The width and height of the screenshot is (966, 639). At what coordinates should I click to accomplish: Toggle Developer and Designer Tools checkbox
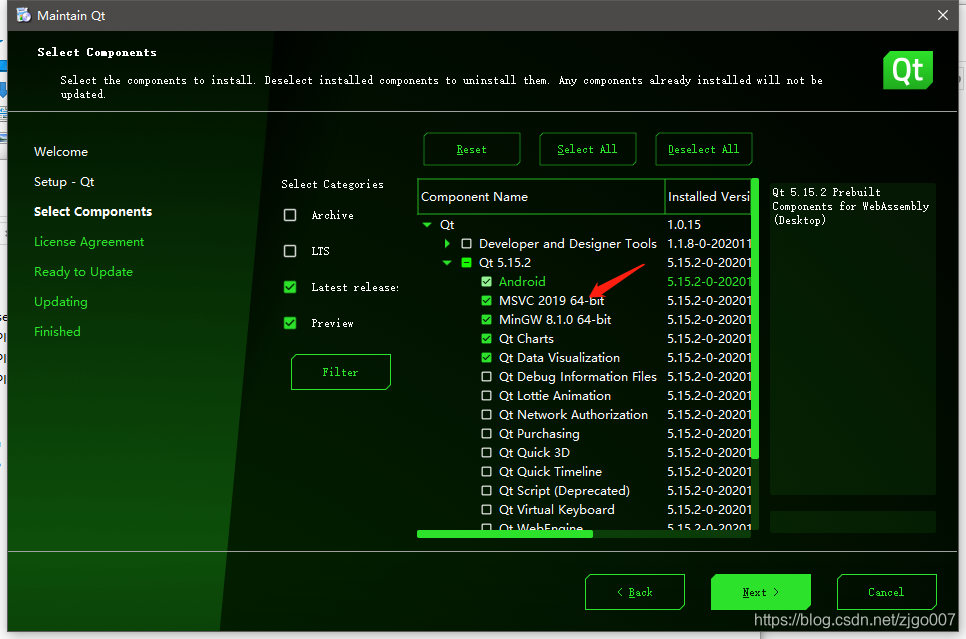point(467,243)
